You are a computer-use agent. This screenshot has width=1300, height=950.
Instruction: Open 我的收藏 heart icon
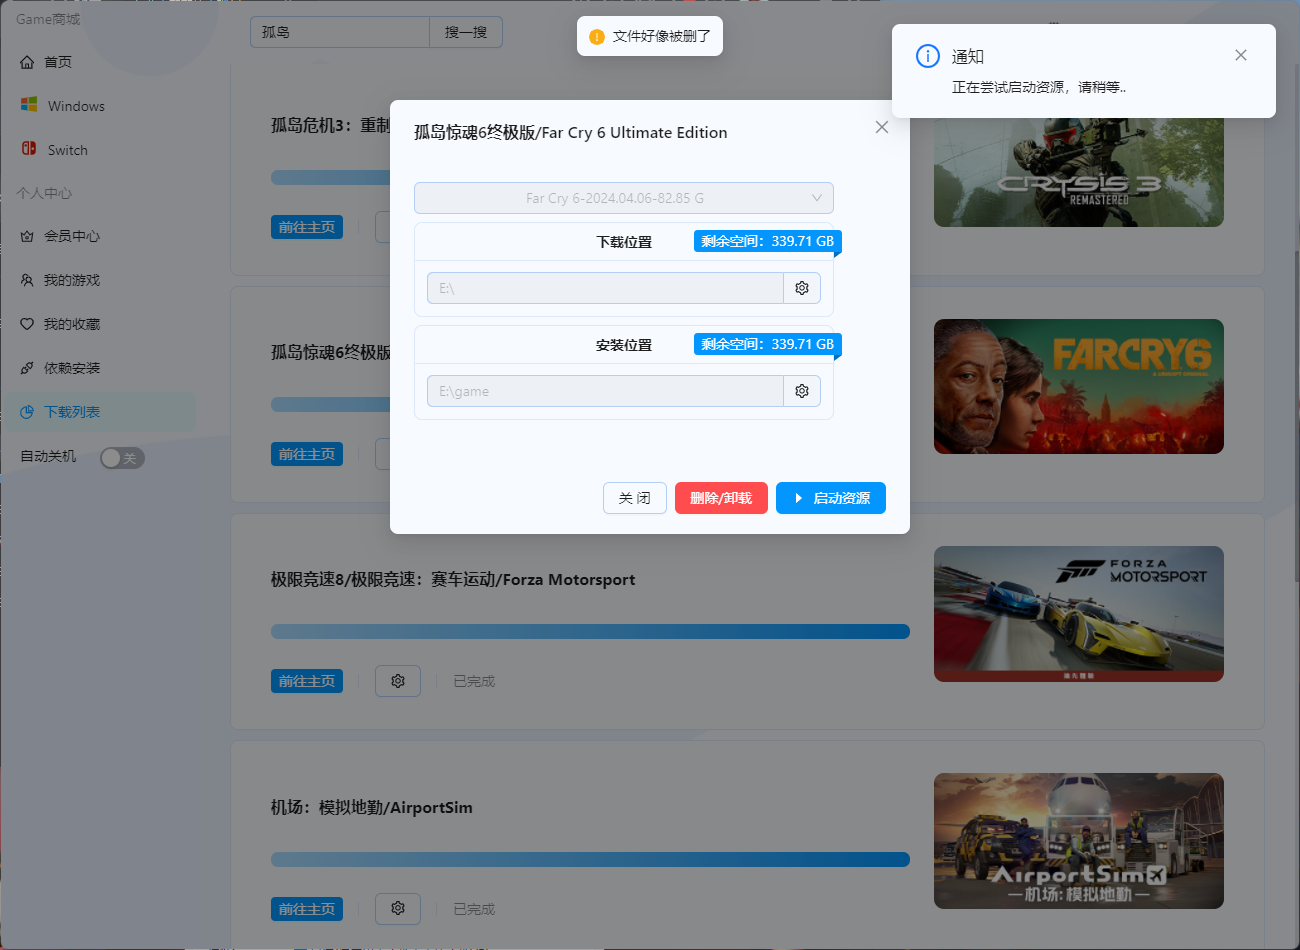[x=27, y=324]
